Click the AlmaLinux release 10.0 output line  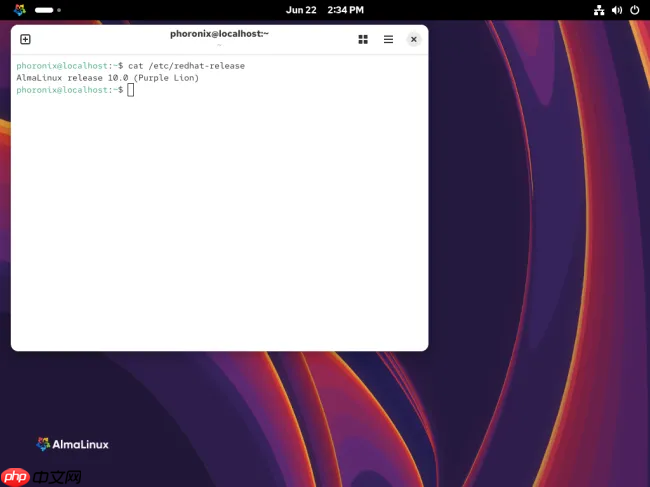point(108,78)
